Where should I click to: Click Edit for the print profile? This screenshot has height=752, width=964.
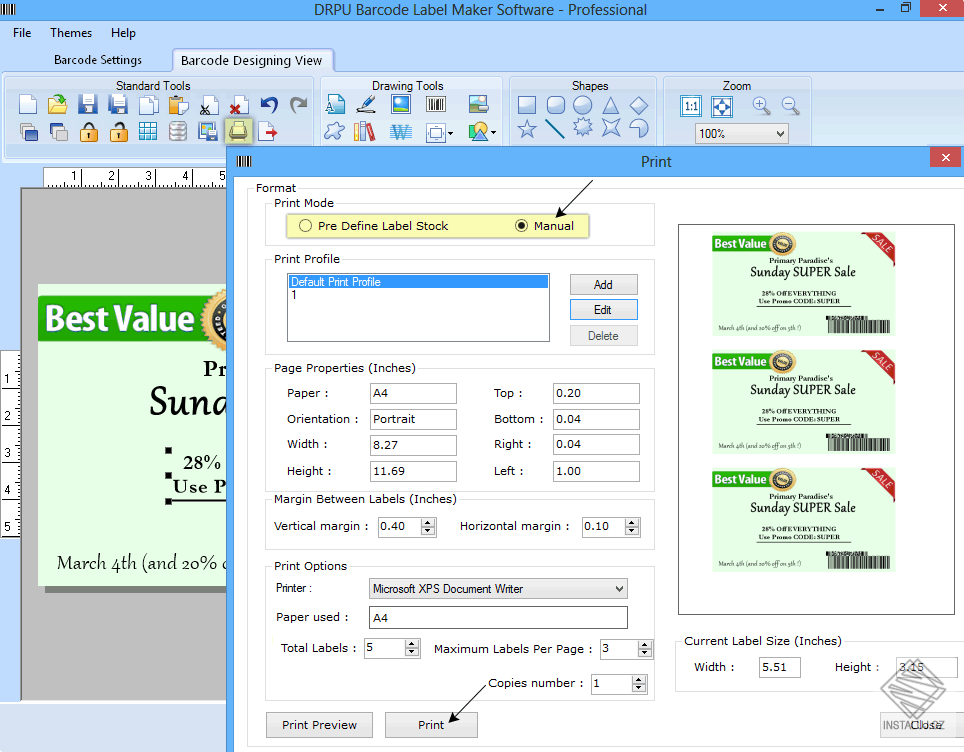point(603,310)
